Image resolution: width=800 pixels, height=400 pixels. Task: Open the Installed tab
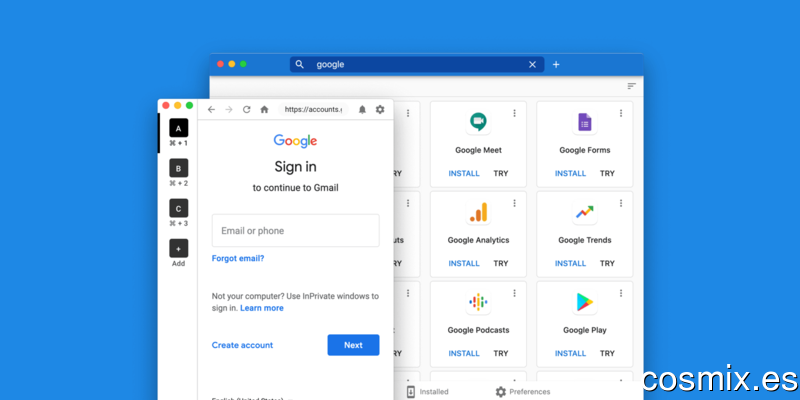click(x=428, y=392)
